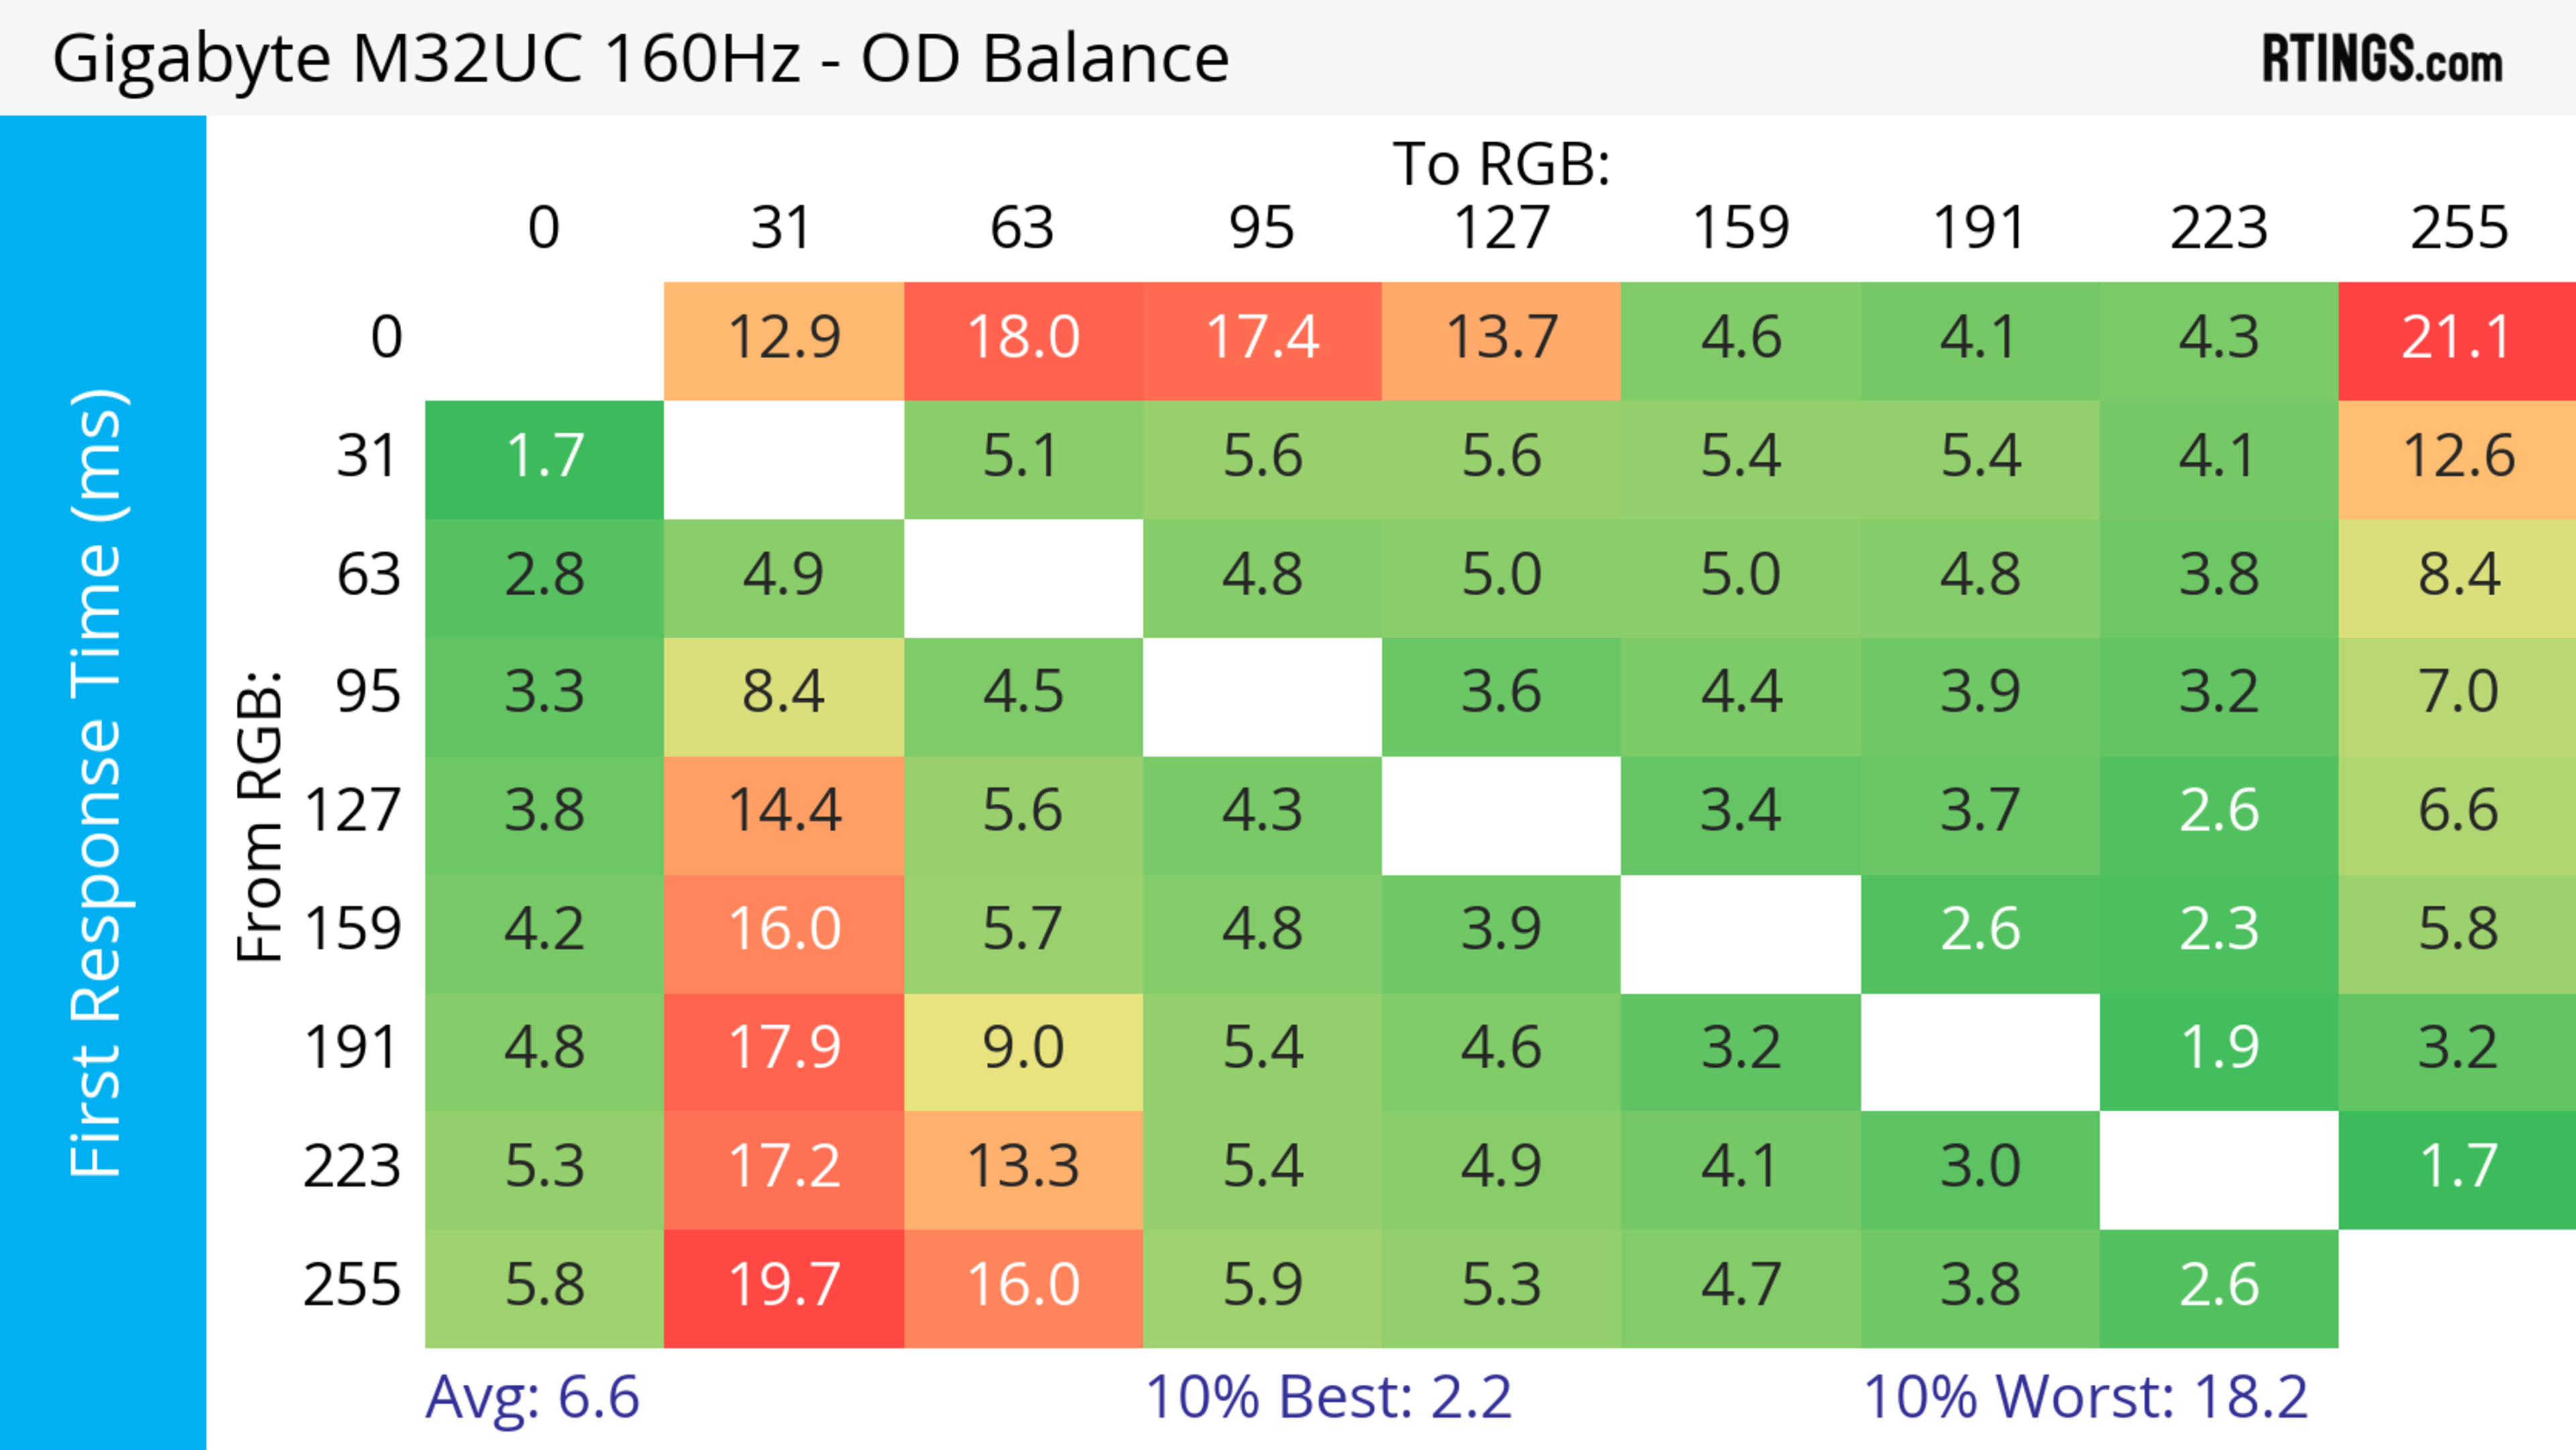The height and width of the screenshot is (1450, 2576).
Task: Click the 127 column header
Action: (x=1501, y=228)
